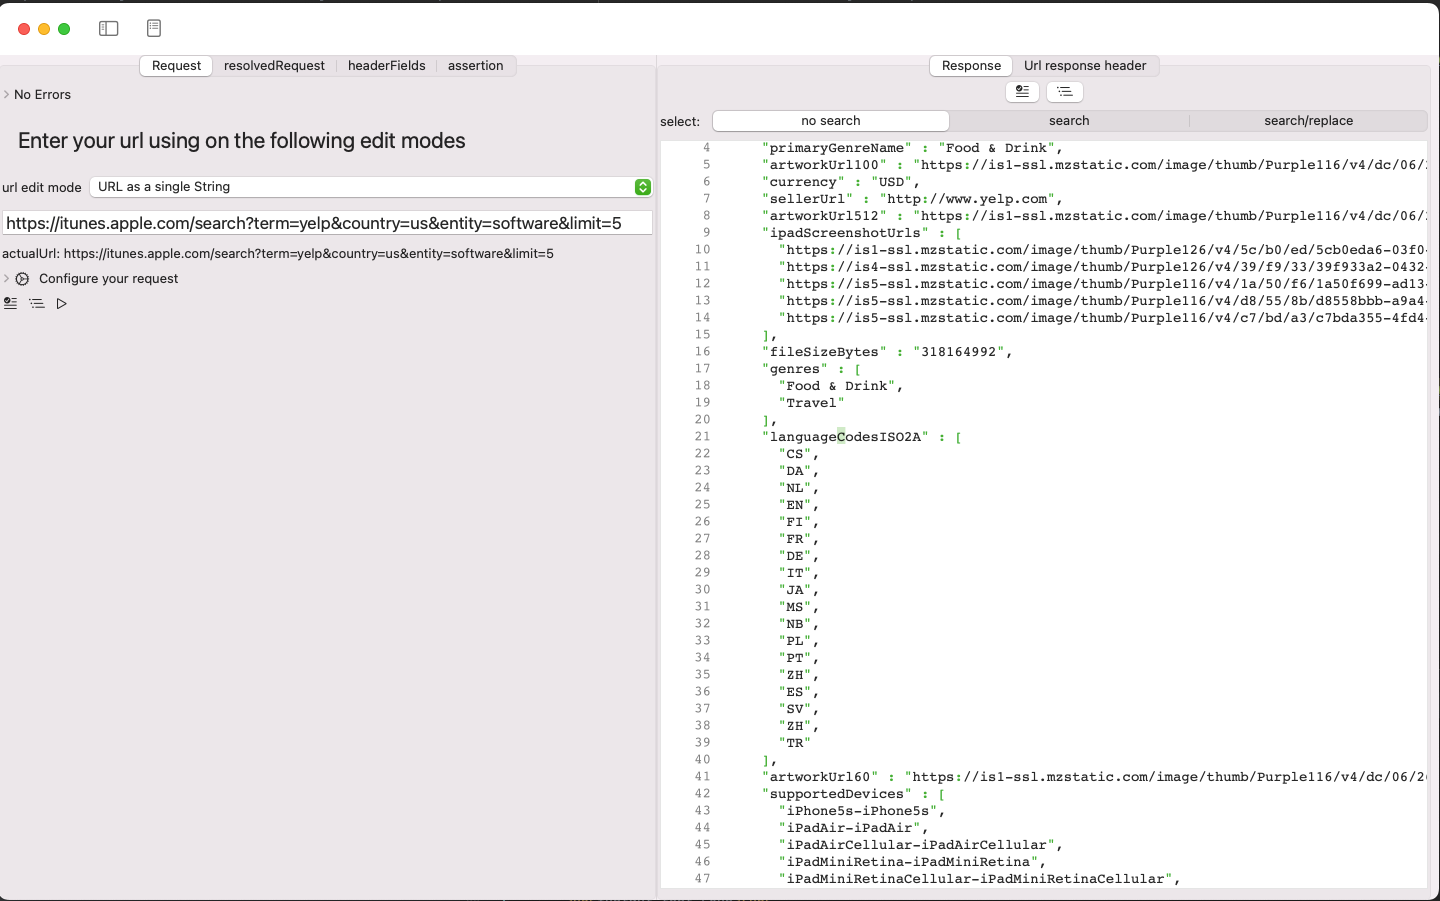This screenshot has width=1440, height=901.
Task: Click the MS language code line
Action: point(799,607)
